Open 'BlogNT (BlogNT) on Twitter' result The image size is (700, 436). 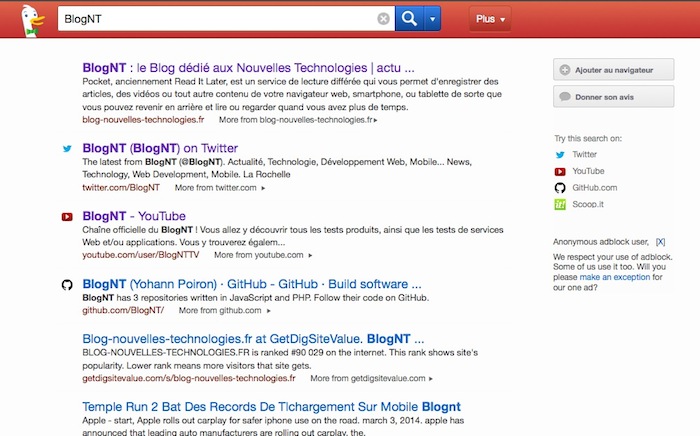pyautogui.click(x=160, y=148)
